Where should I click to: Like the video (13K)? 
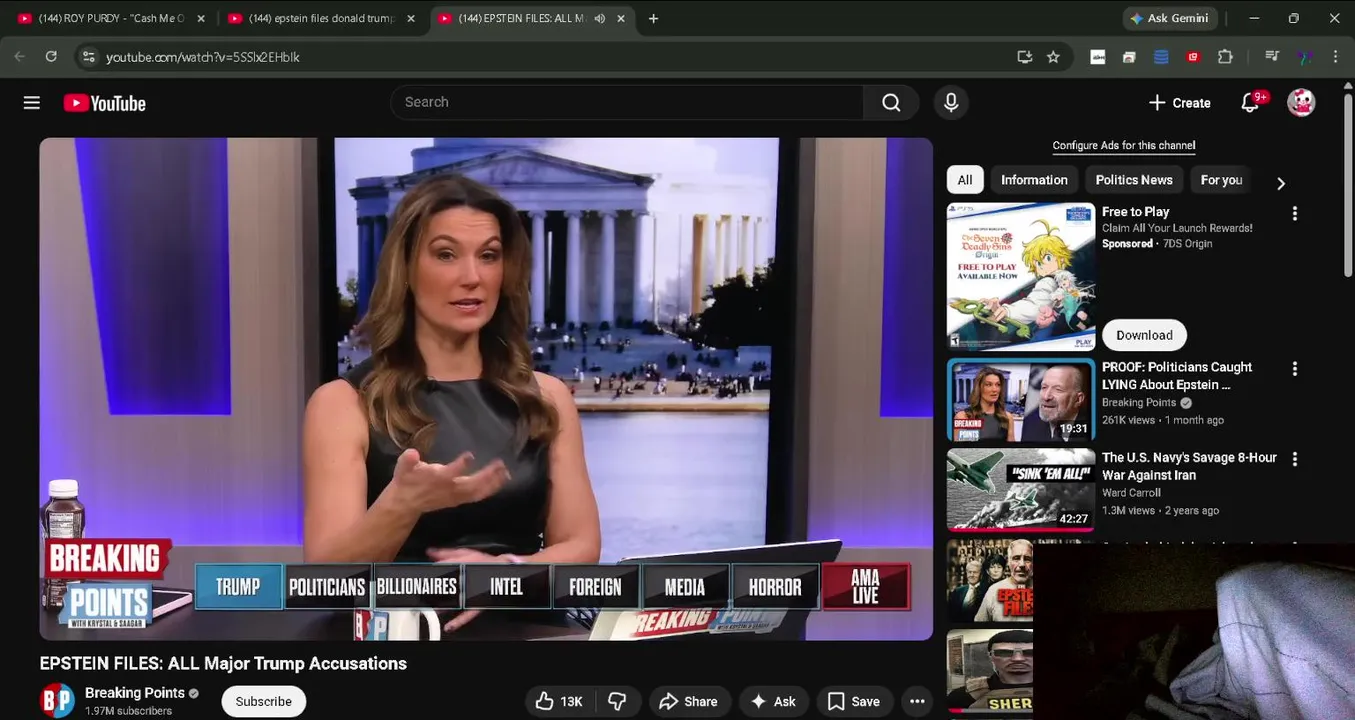click(559, 701)
